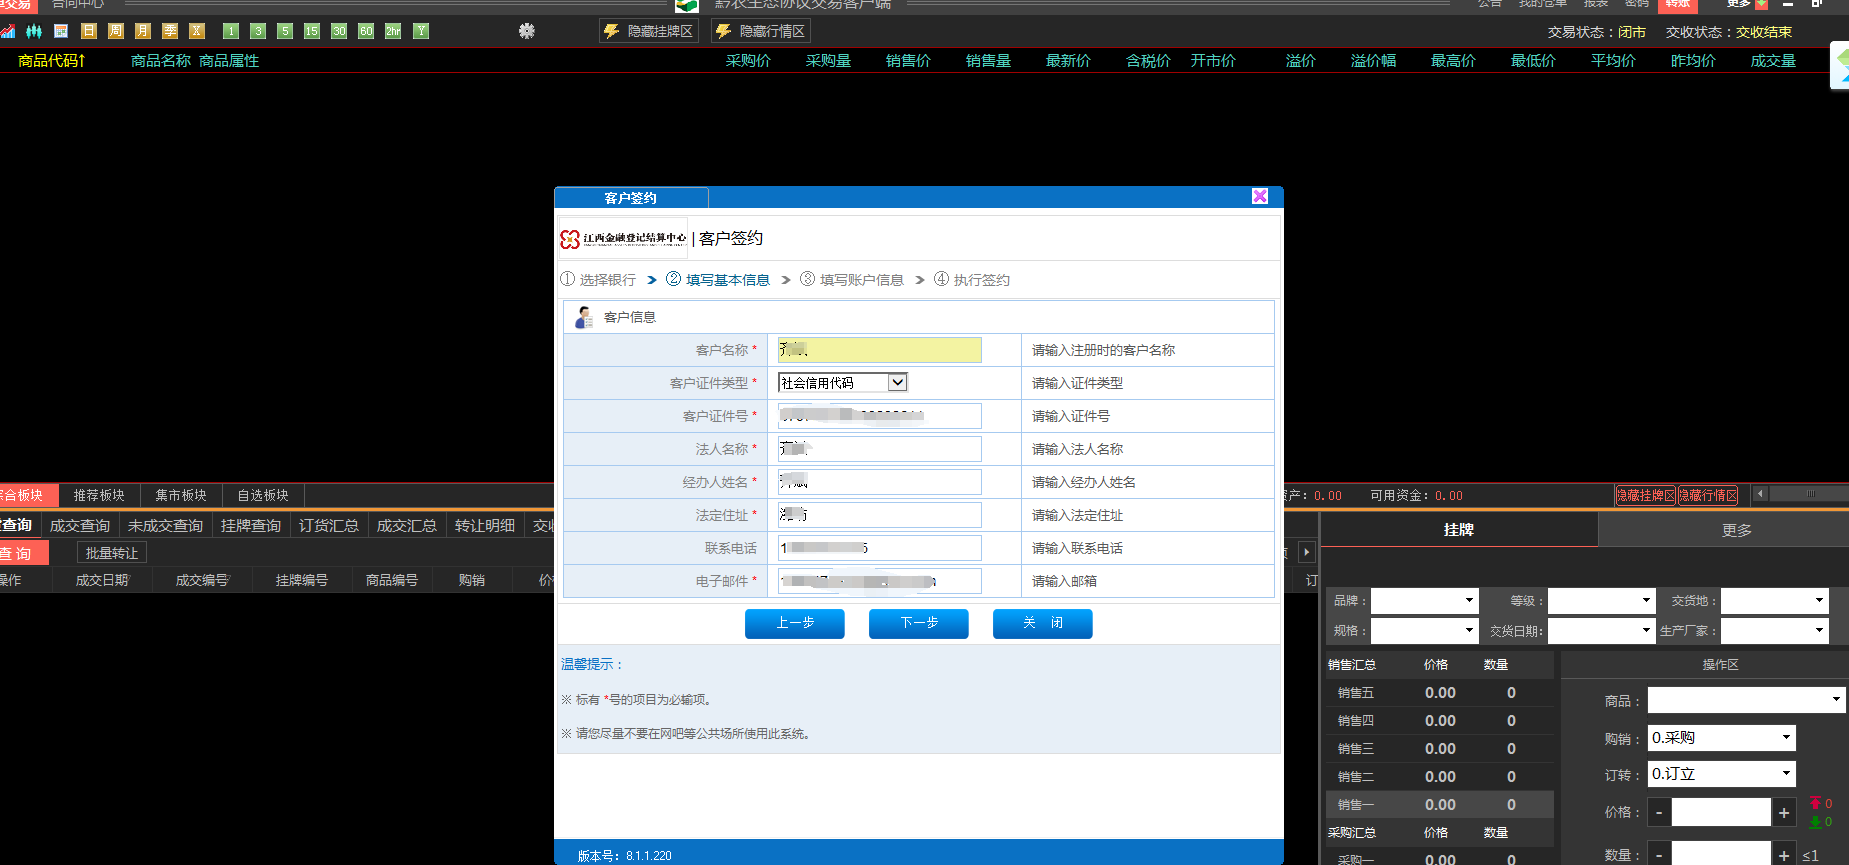Select the 5-minute chart icon
1849x865 pixels.
tap(285, 31)
